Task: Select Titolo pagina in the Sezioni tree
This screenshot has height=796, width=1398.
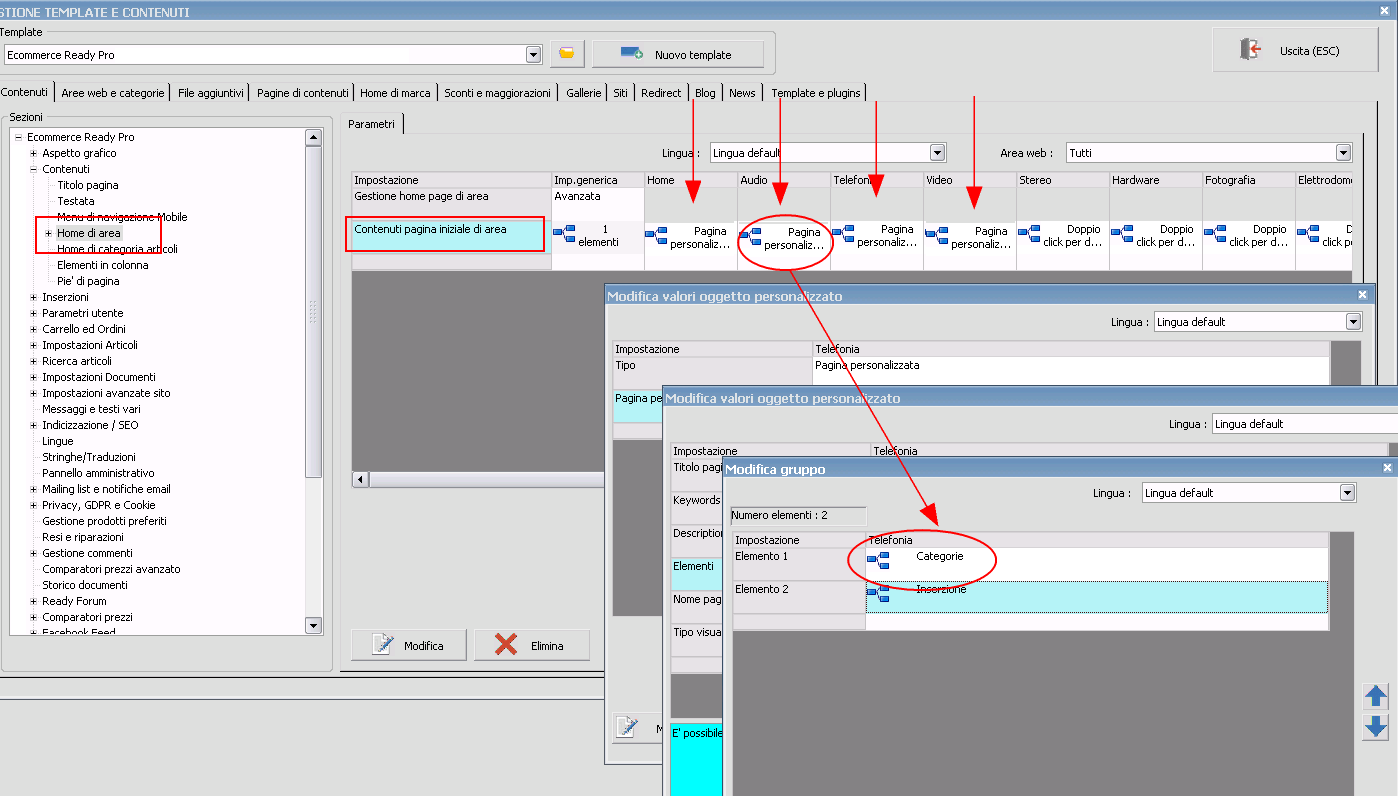Action: click(88, 185)
